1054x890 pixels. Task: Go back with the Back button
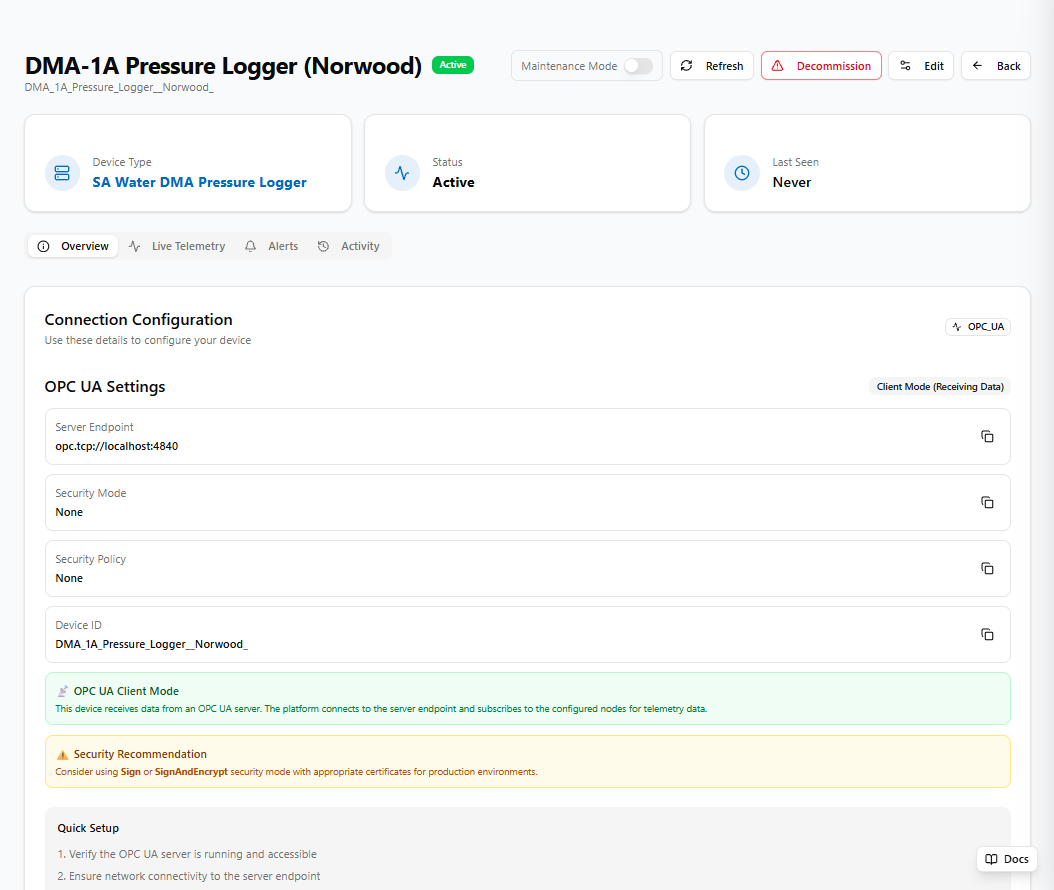pyautogui.click(x=996, y=66)
